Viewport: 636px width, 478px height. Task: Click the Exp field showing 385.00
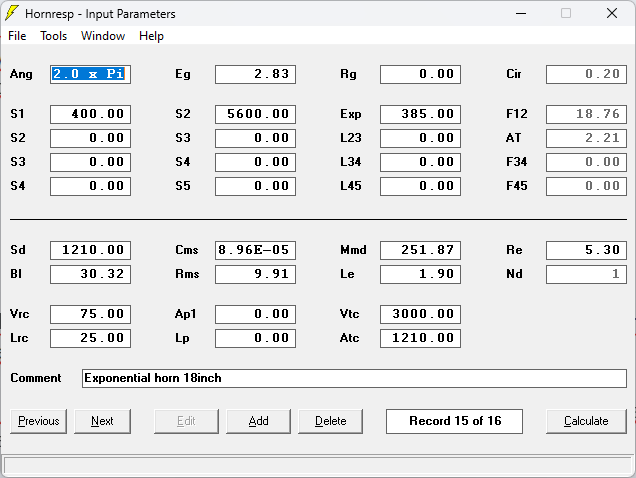pyautogui.click(x=420, y=114)
